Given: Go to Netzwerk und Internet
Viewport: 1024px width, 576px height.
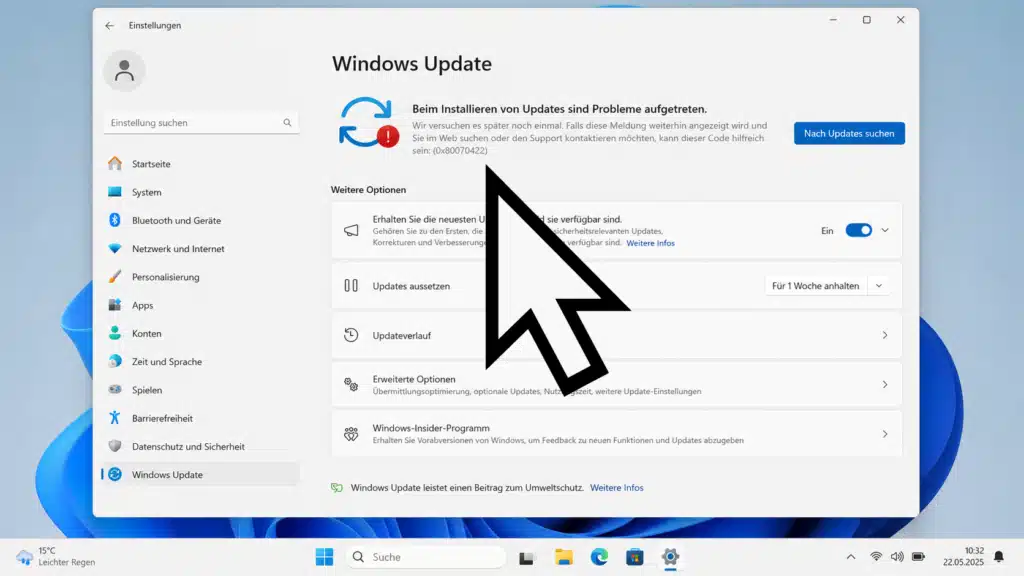Looking at the screenshot, I should point(201,248).
